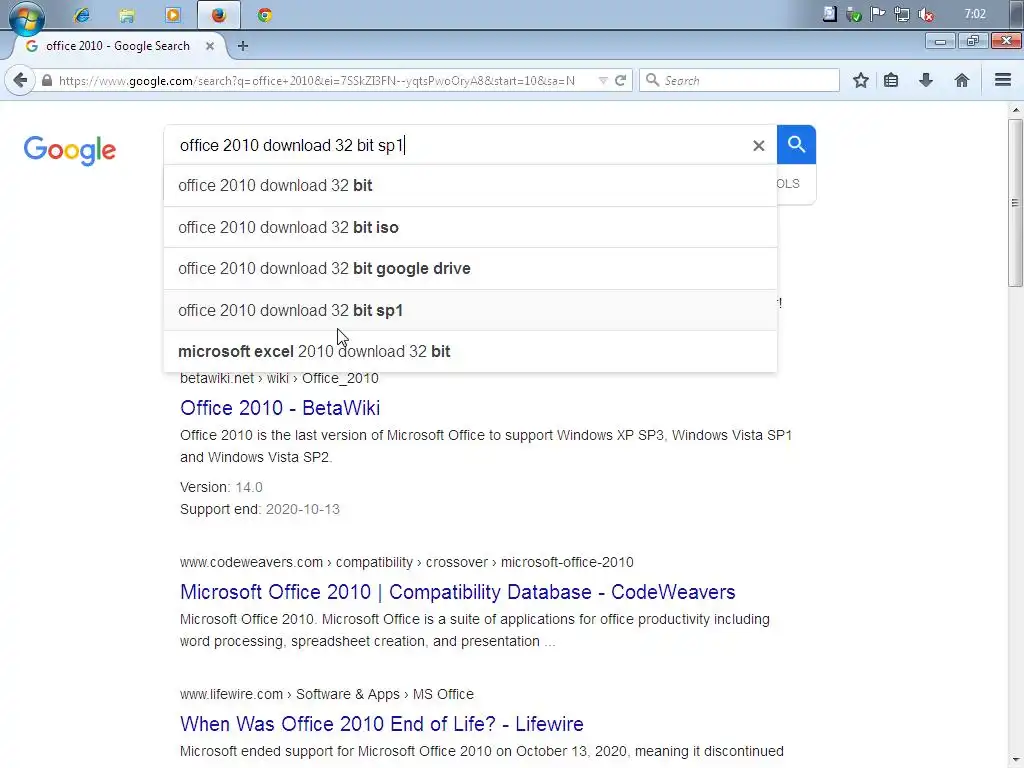Open Google Chrome from the taskbar

264,14
